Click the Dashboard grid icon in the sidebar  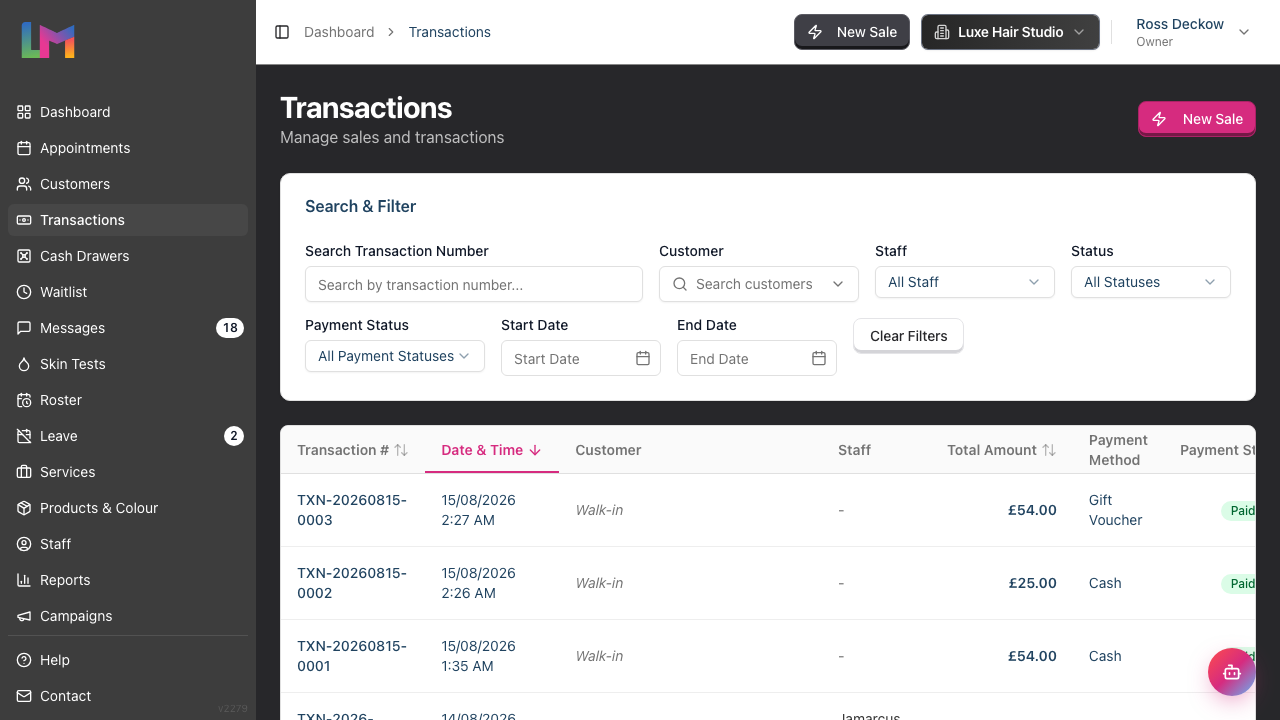pos(24,112)
